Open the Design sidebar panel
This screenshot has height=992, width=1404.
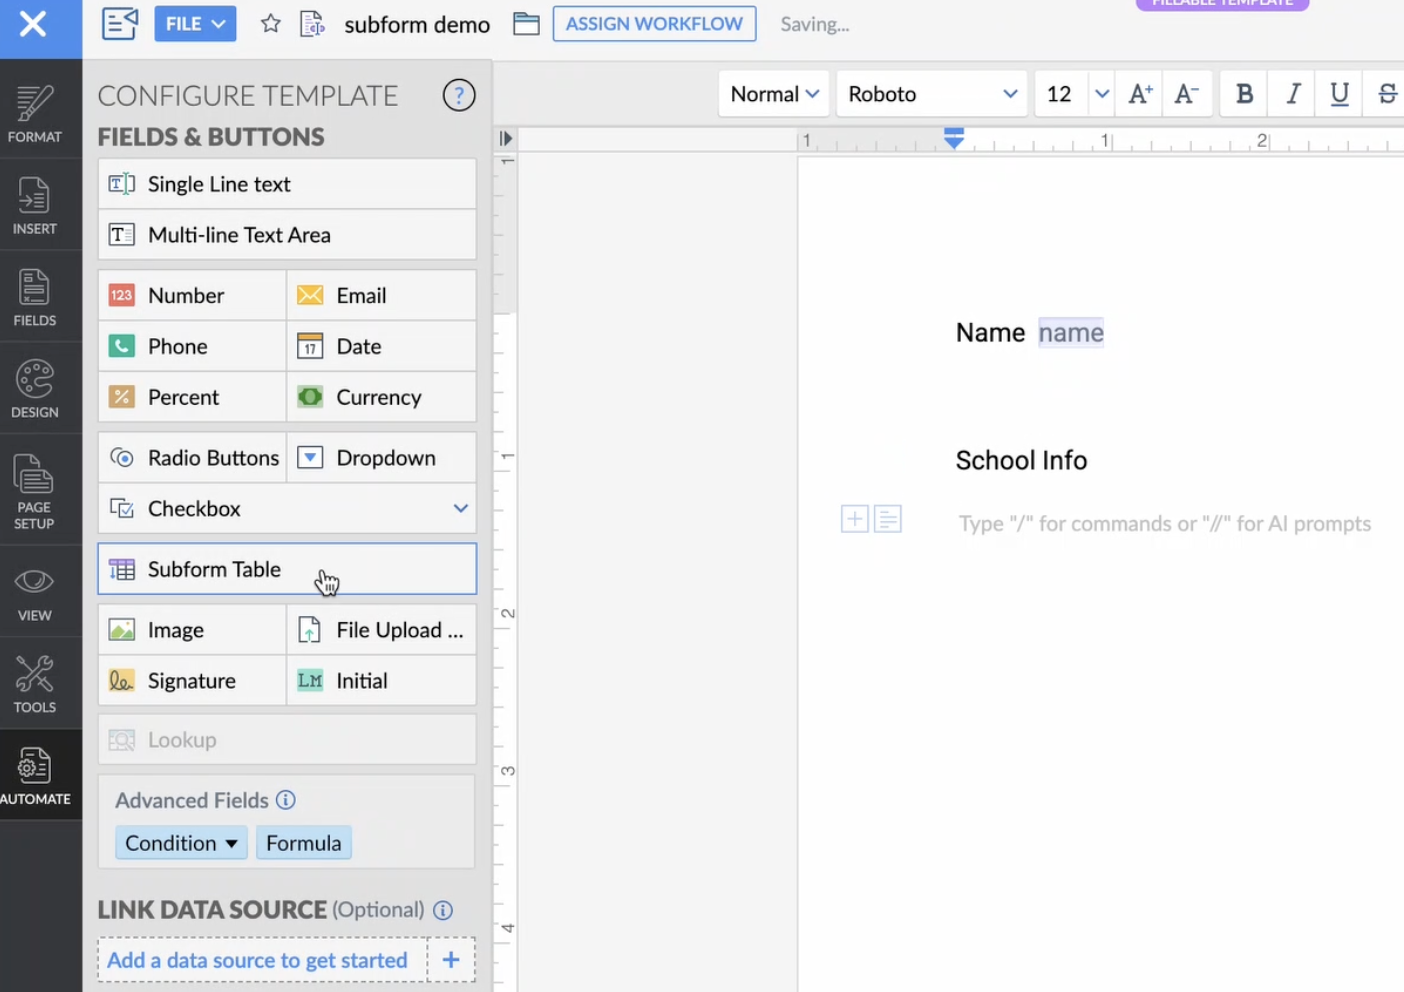tap(35, 389)
